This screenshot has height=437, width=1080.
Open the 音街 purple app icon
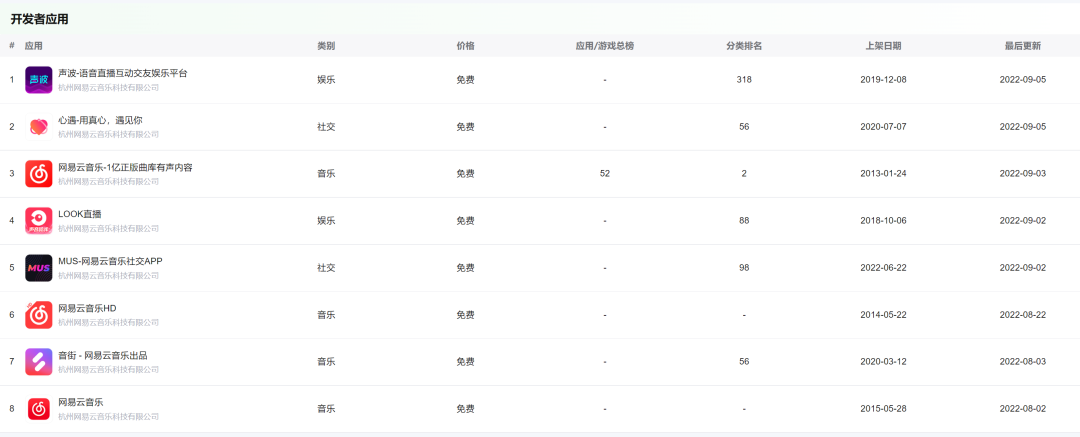point(39,362)
